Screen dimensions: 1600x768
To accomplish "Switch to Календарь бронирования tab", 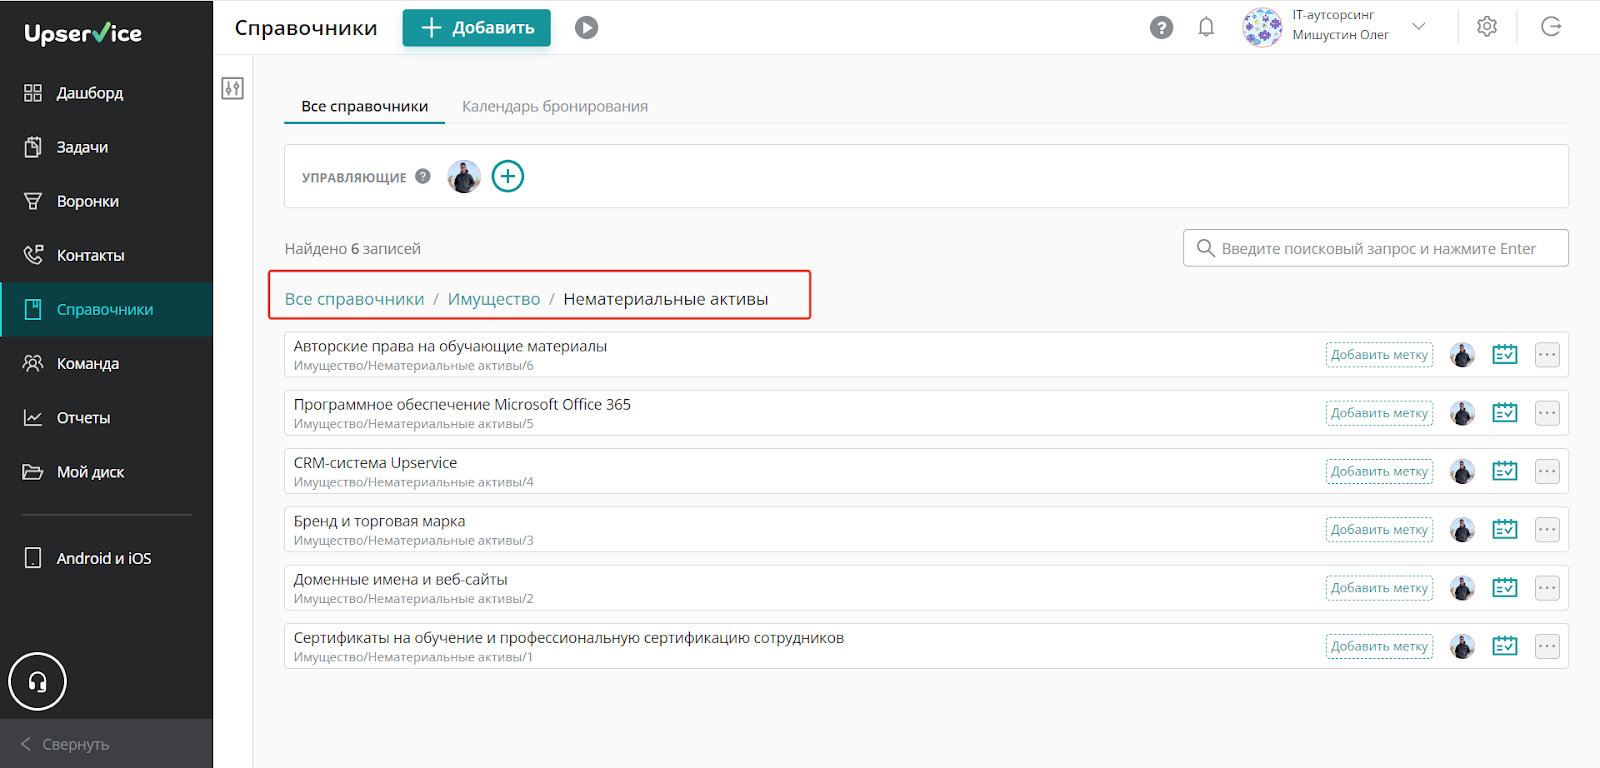I will pos(554,106).
